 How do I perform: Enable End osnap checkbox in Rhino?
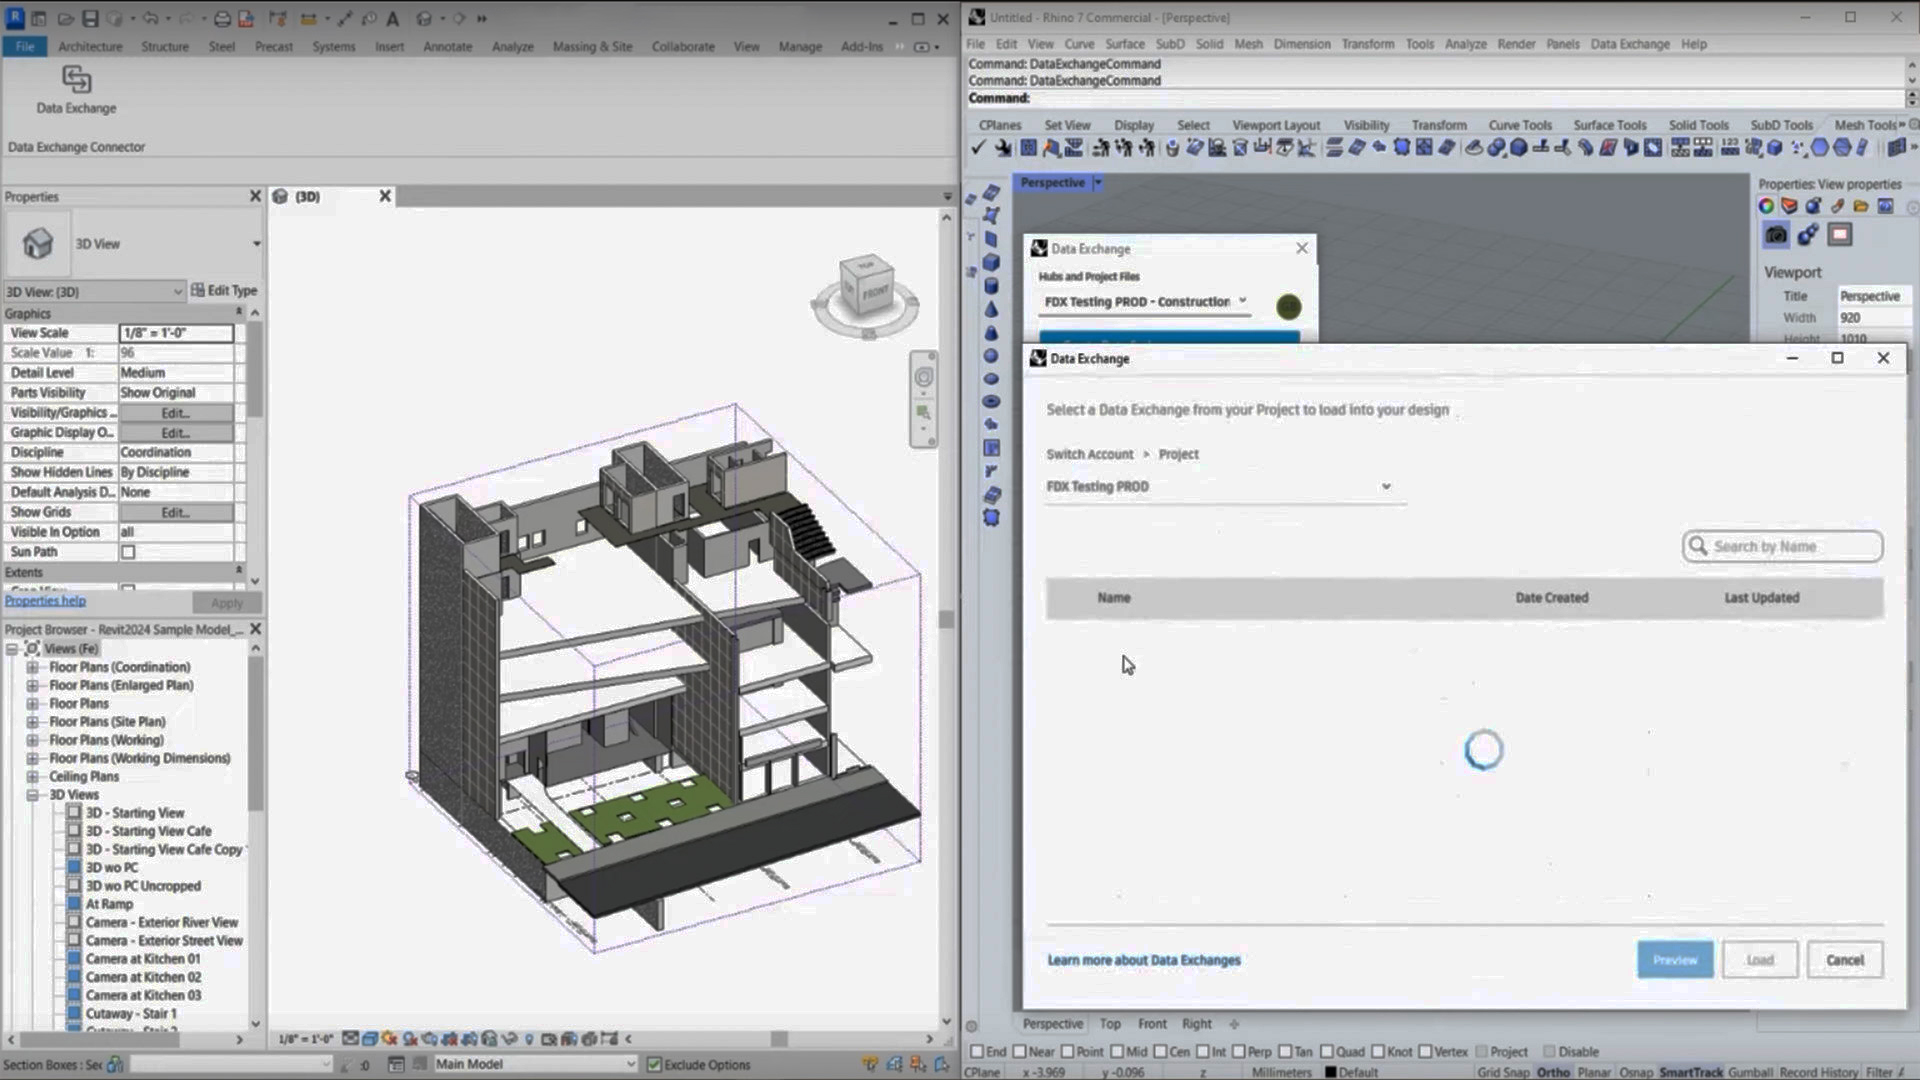(x=977, y=1051)
